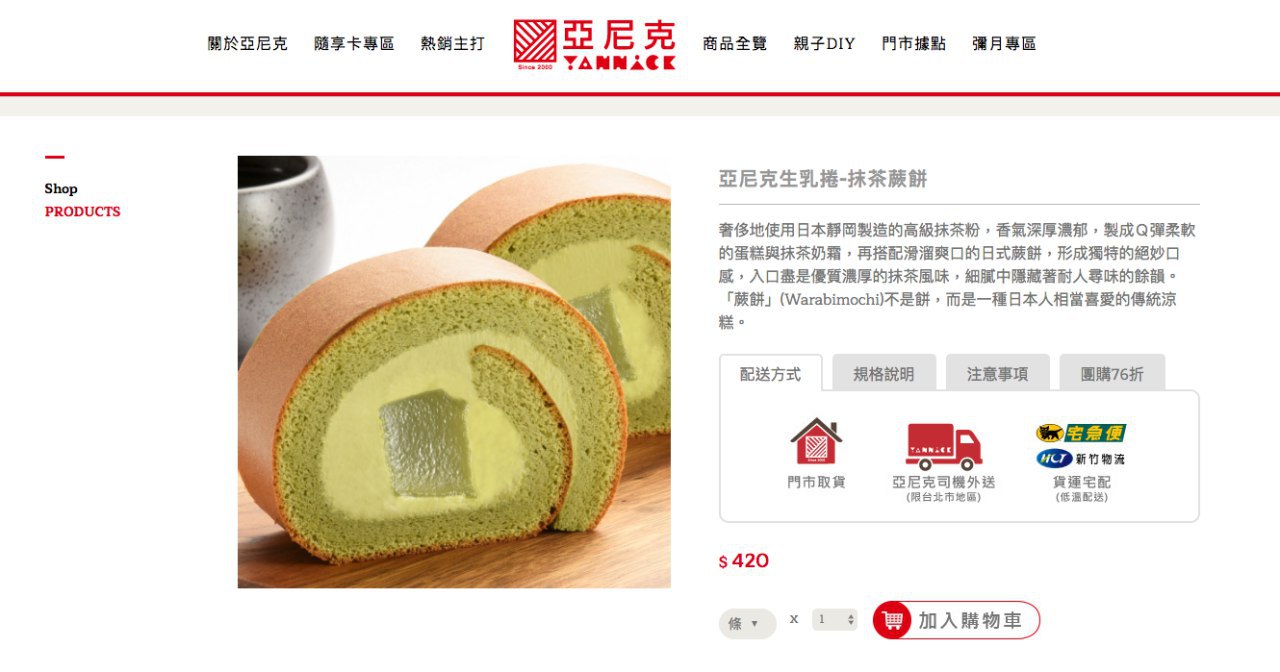
Task: Switch to the 注意事項 tab
Action: coord(997,374)
